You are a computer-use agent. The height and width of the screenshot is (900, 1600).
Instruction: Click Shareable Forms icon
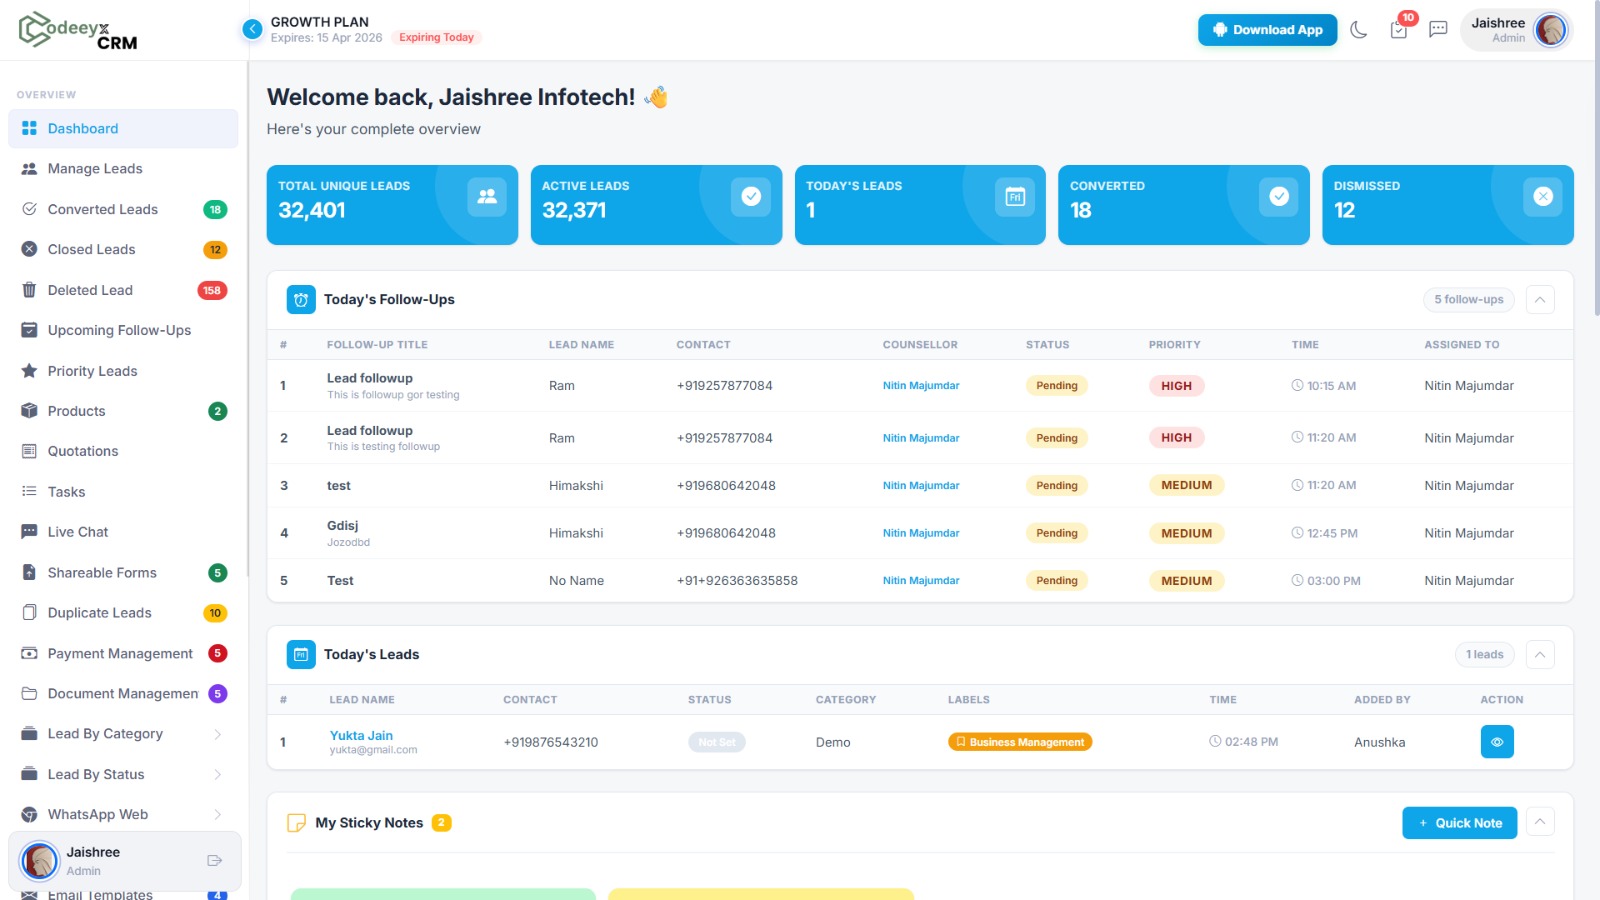tap(29, 573)
